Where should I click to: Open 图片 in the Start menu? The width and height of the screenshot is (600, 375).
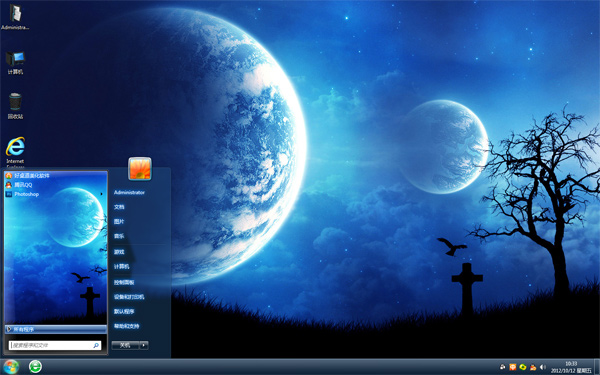pyautogui.click(x=119, y=222)
